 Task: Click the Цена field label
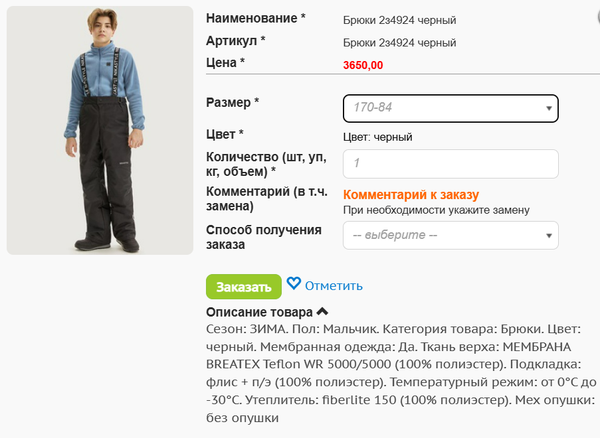coord(225,62)
